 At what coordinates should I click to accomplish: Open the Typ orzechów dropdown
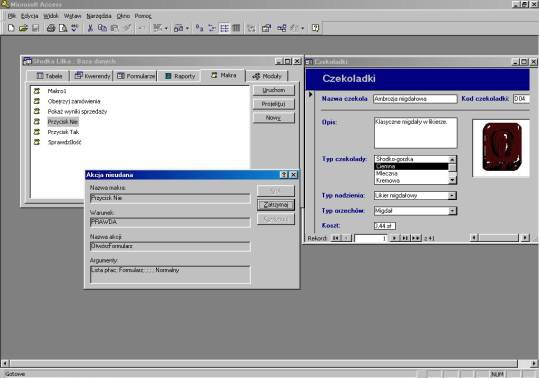tap(452, 211)
